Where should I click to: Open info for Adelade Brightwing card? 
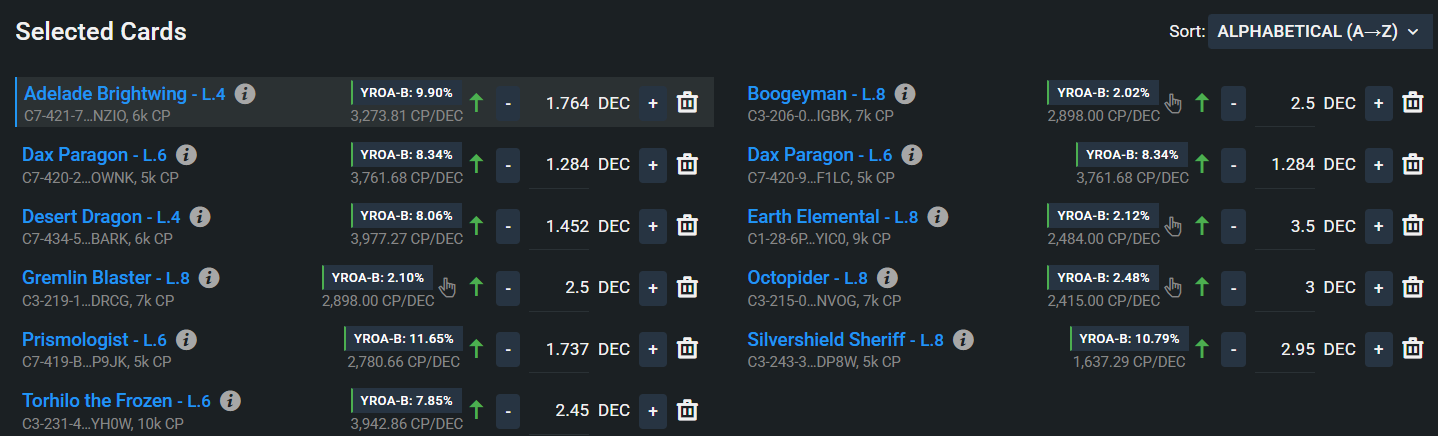(245, 94)
